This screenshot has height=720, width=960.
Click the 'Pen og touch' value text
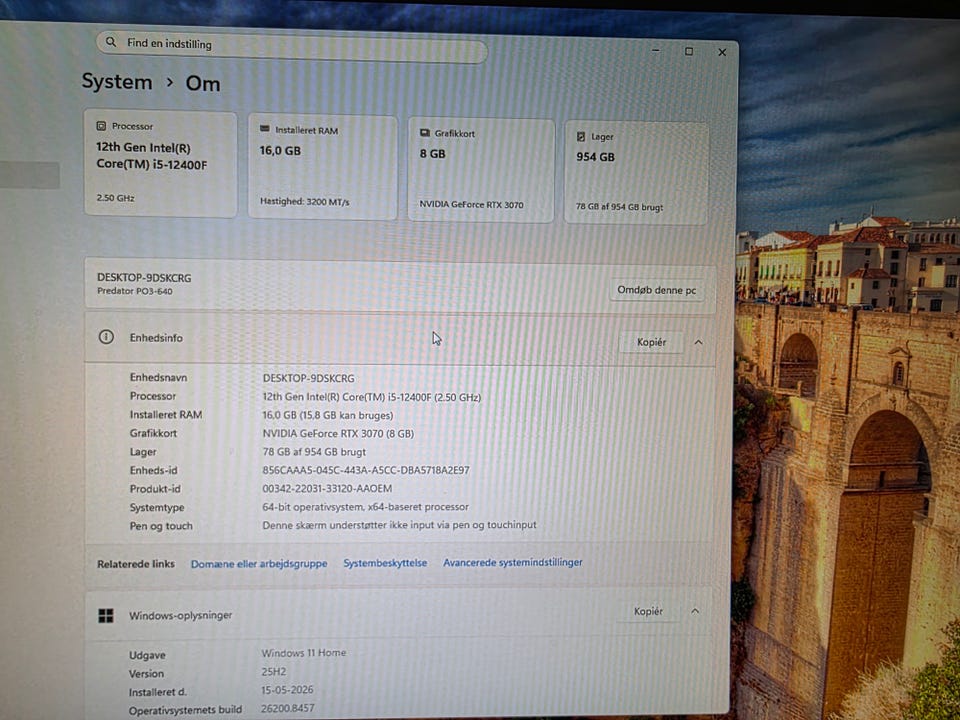(399, 525)
